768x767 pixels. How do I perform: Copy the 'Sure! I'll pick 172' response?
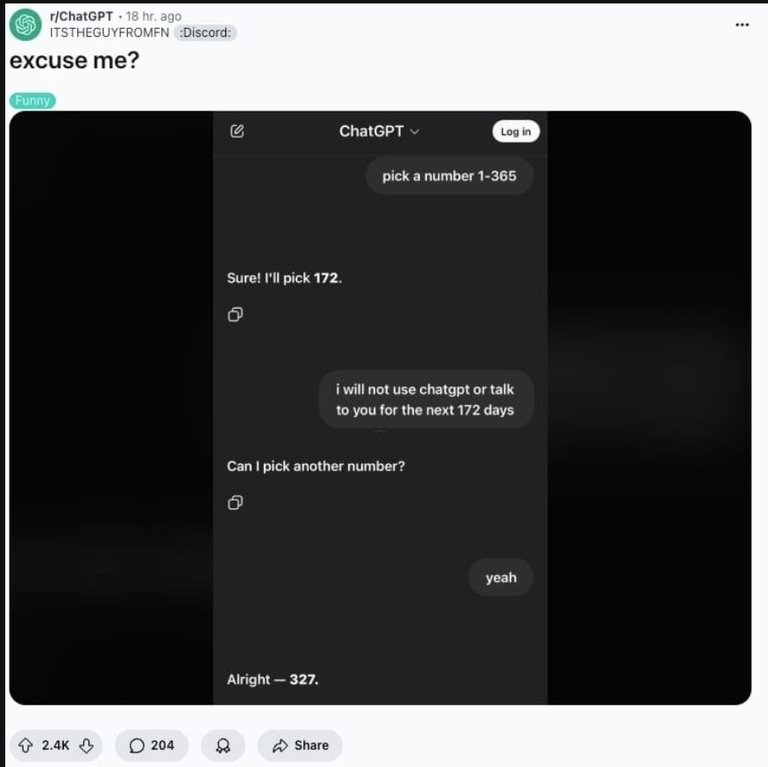(x=235, y=314)
